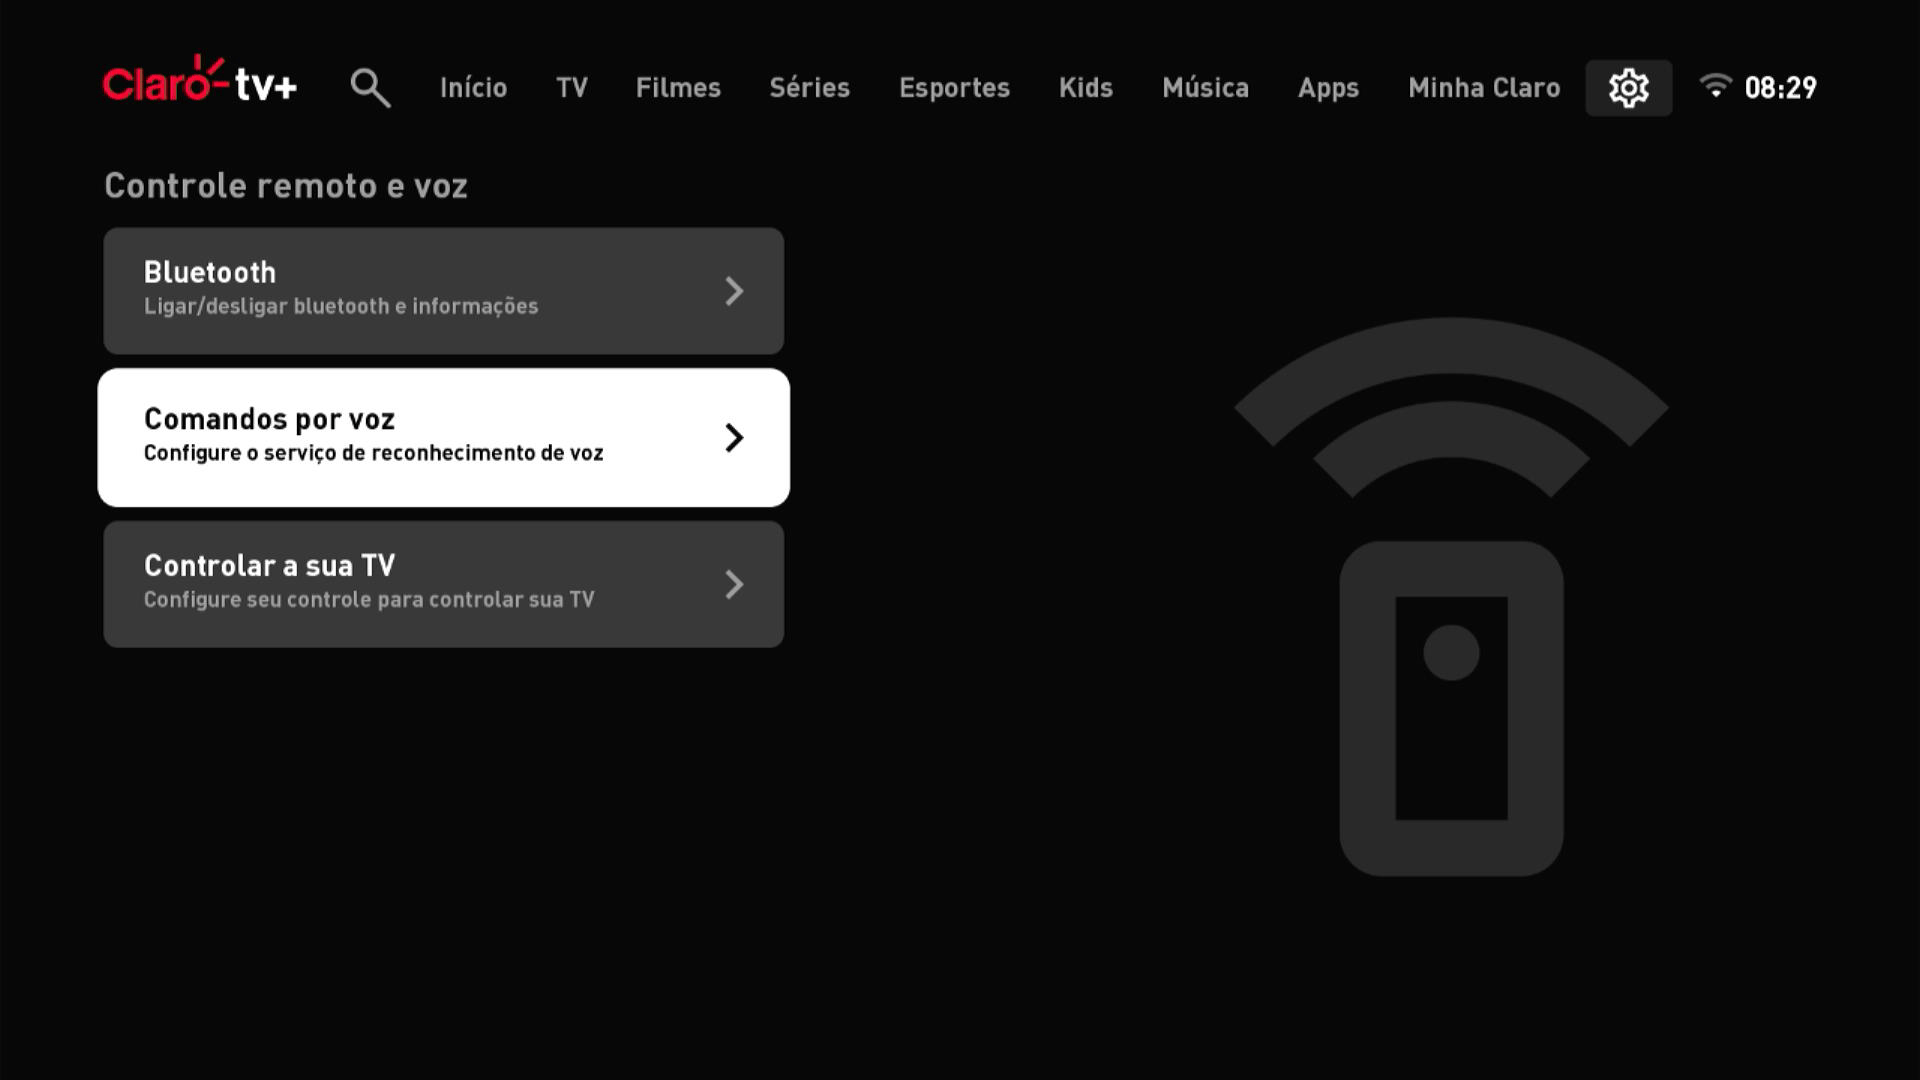Screen dimensions: 1920x1080
Task: Click the 08:29 clock display
Action: (1782, 88)
